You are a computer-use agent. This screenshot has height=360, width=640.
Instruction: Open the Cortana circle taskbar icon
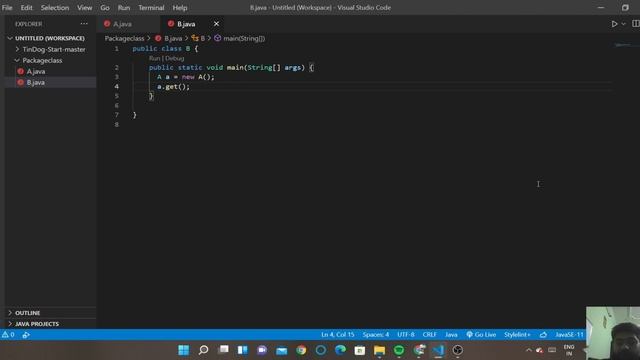tap(321, 350)
